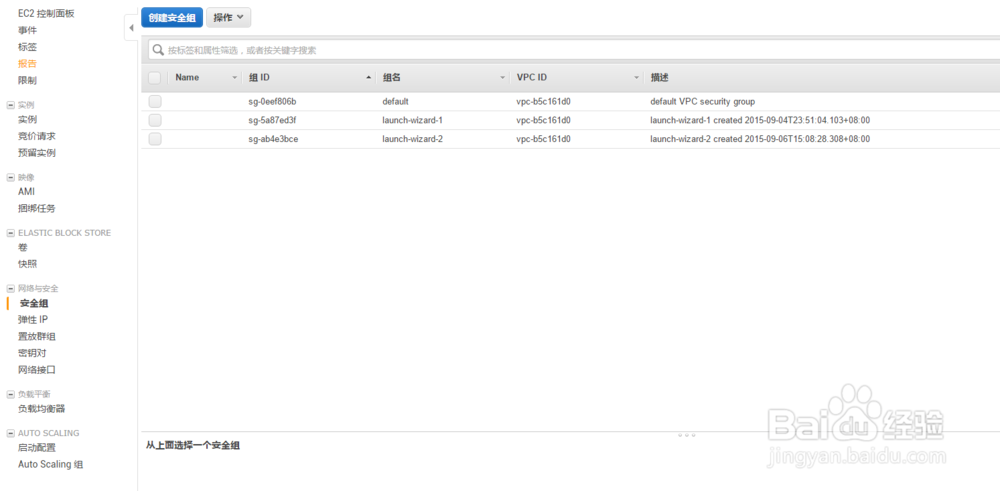Click group ID sg-0eef806b

tap(272, 101)
